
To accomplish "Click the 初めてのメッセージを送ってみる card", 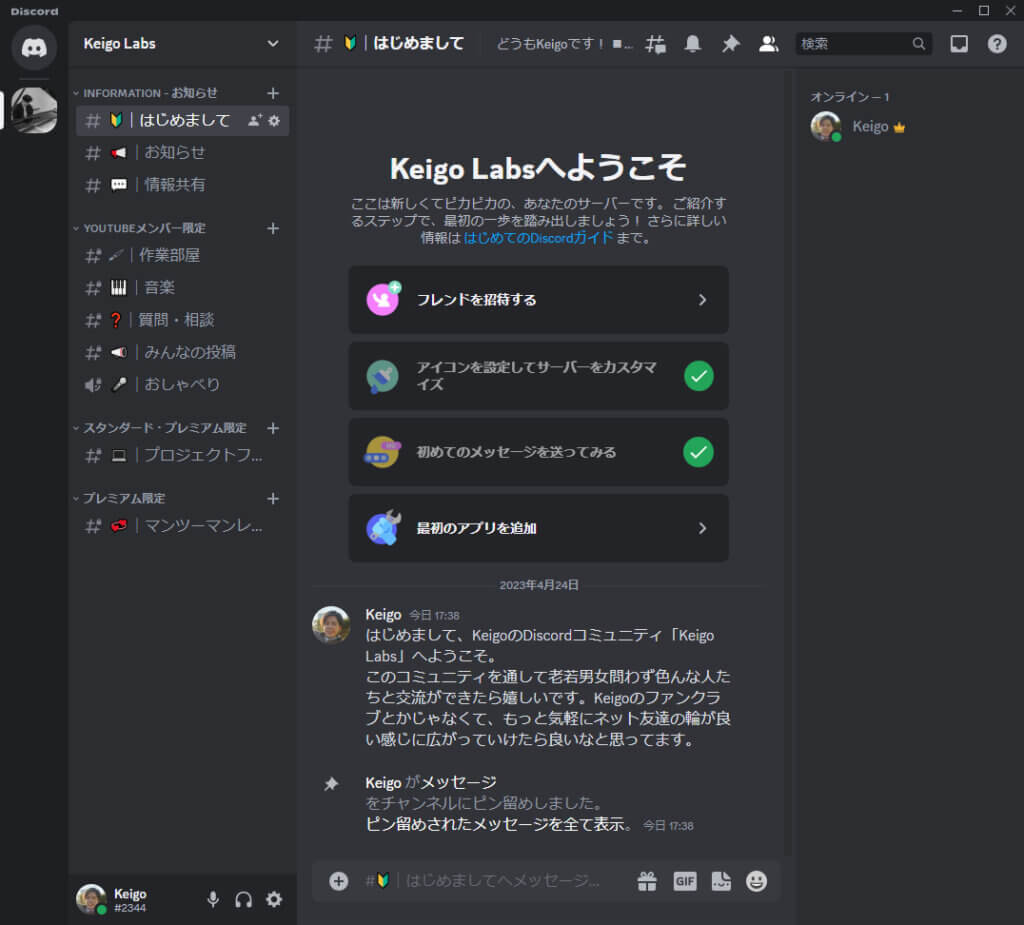I will coord(538,452).
